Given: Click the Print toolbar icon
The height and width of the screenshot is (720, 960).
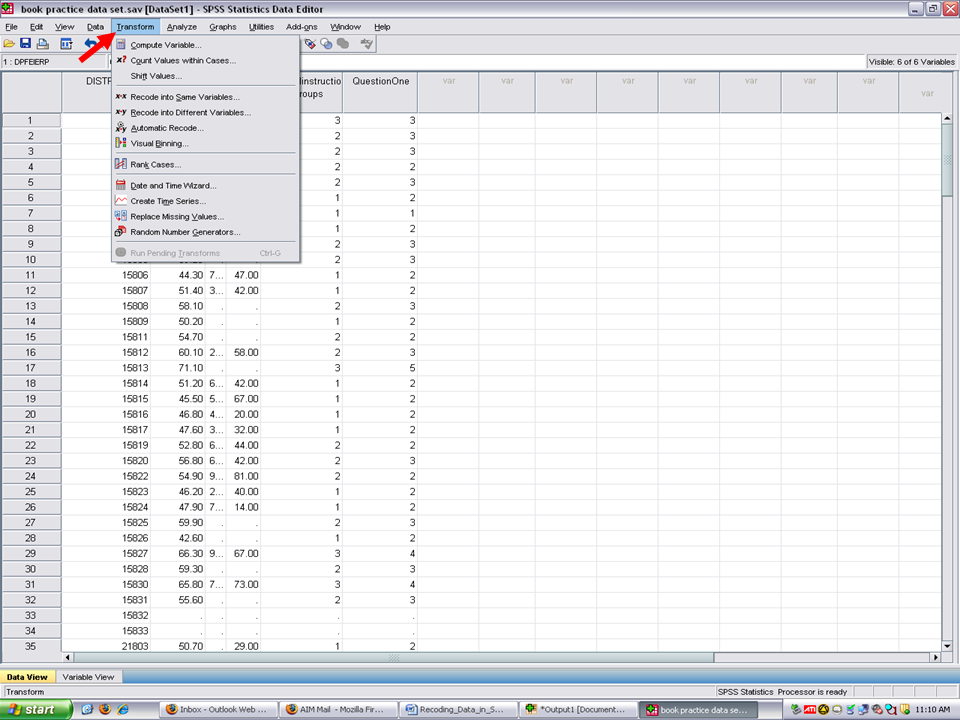Looking at the screenshot, I should [x=42, y=44].
